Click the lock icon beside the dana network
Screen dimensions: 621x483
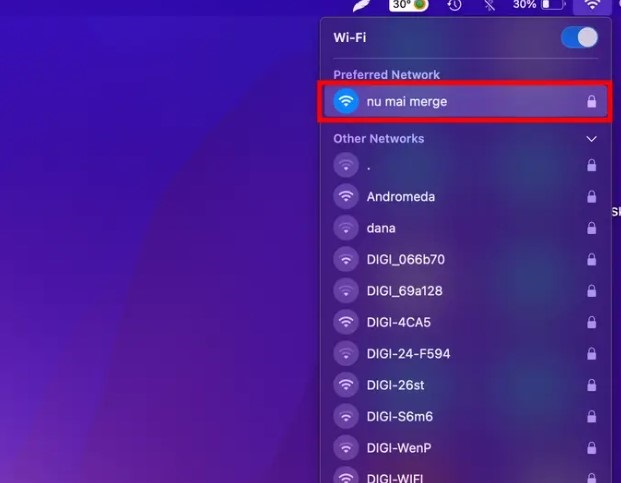coord(591,228)
